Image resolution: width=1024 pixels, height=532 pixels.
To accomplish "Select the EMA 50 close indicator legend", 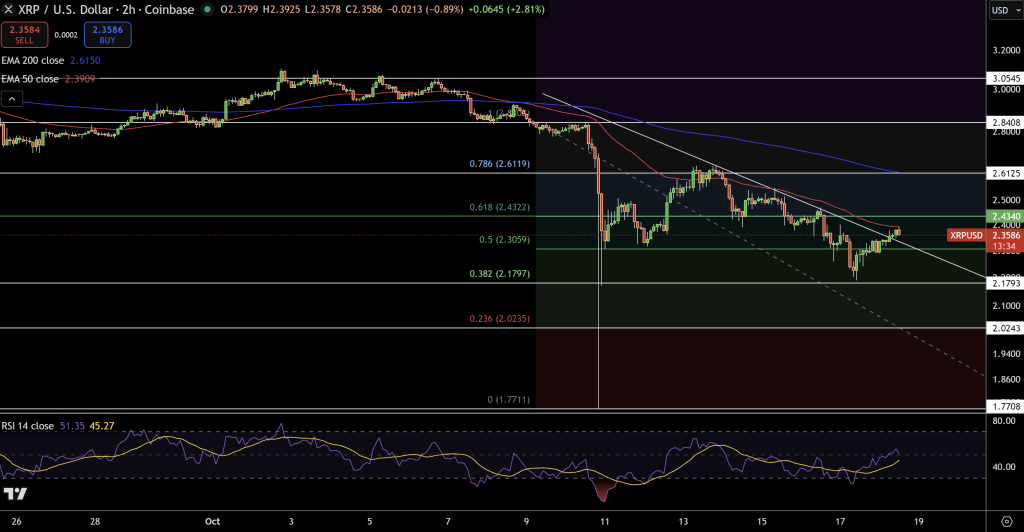I will (x=48, y=78).
